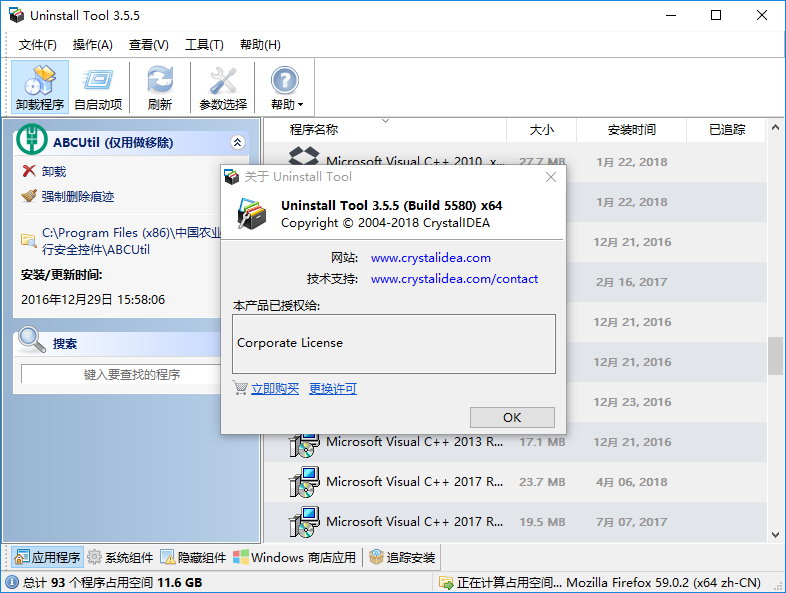Viewport: 786px width, 593px height.
Task: Open the 文件(F) menu
Action: 38,45
